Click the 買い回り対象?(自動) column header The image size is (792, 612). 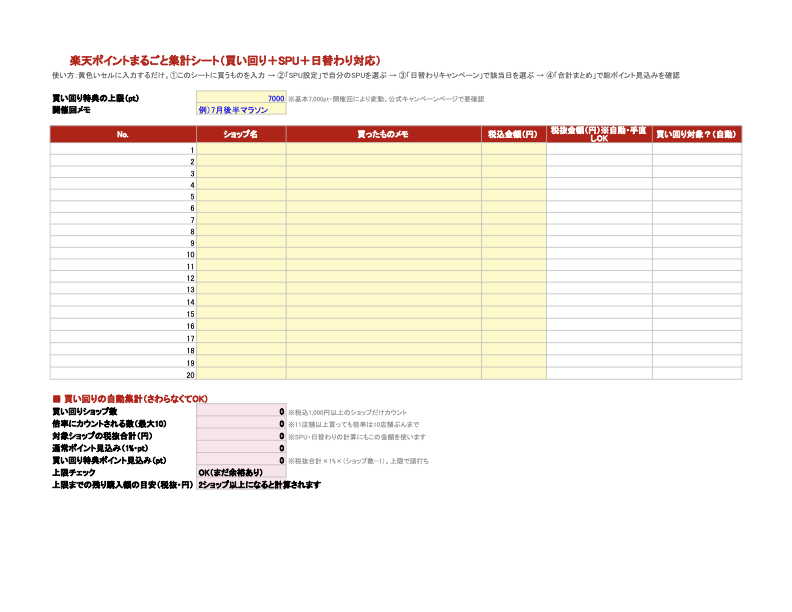point(697,134)
